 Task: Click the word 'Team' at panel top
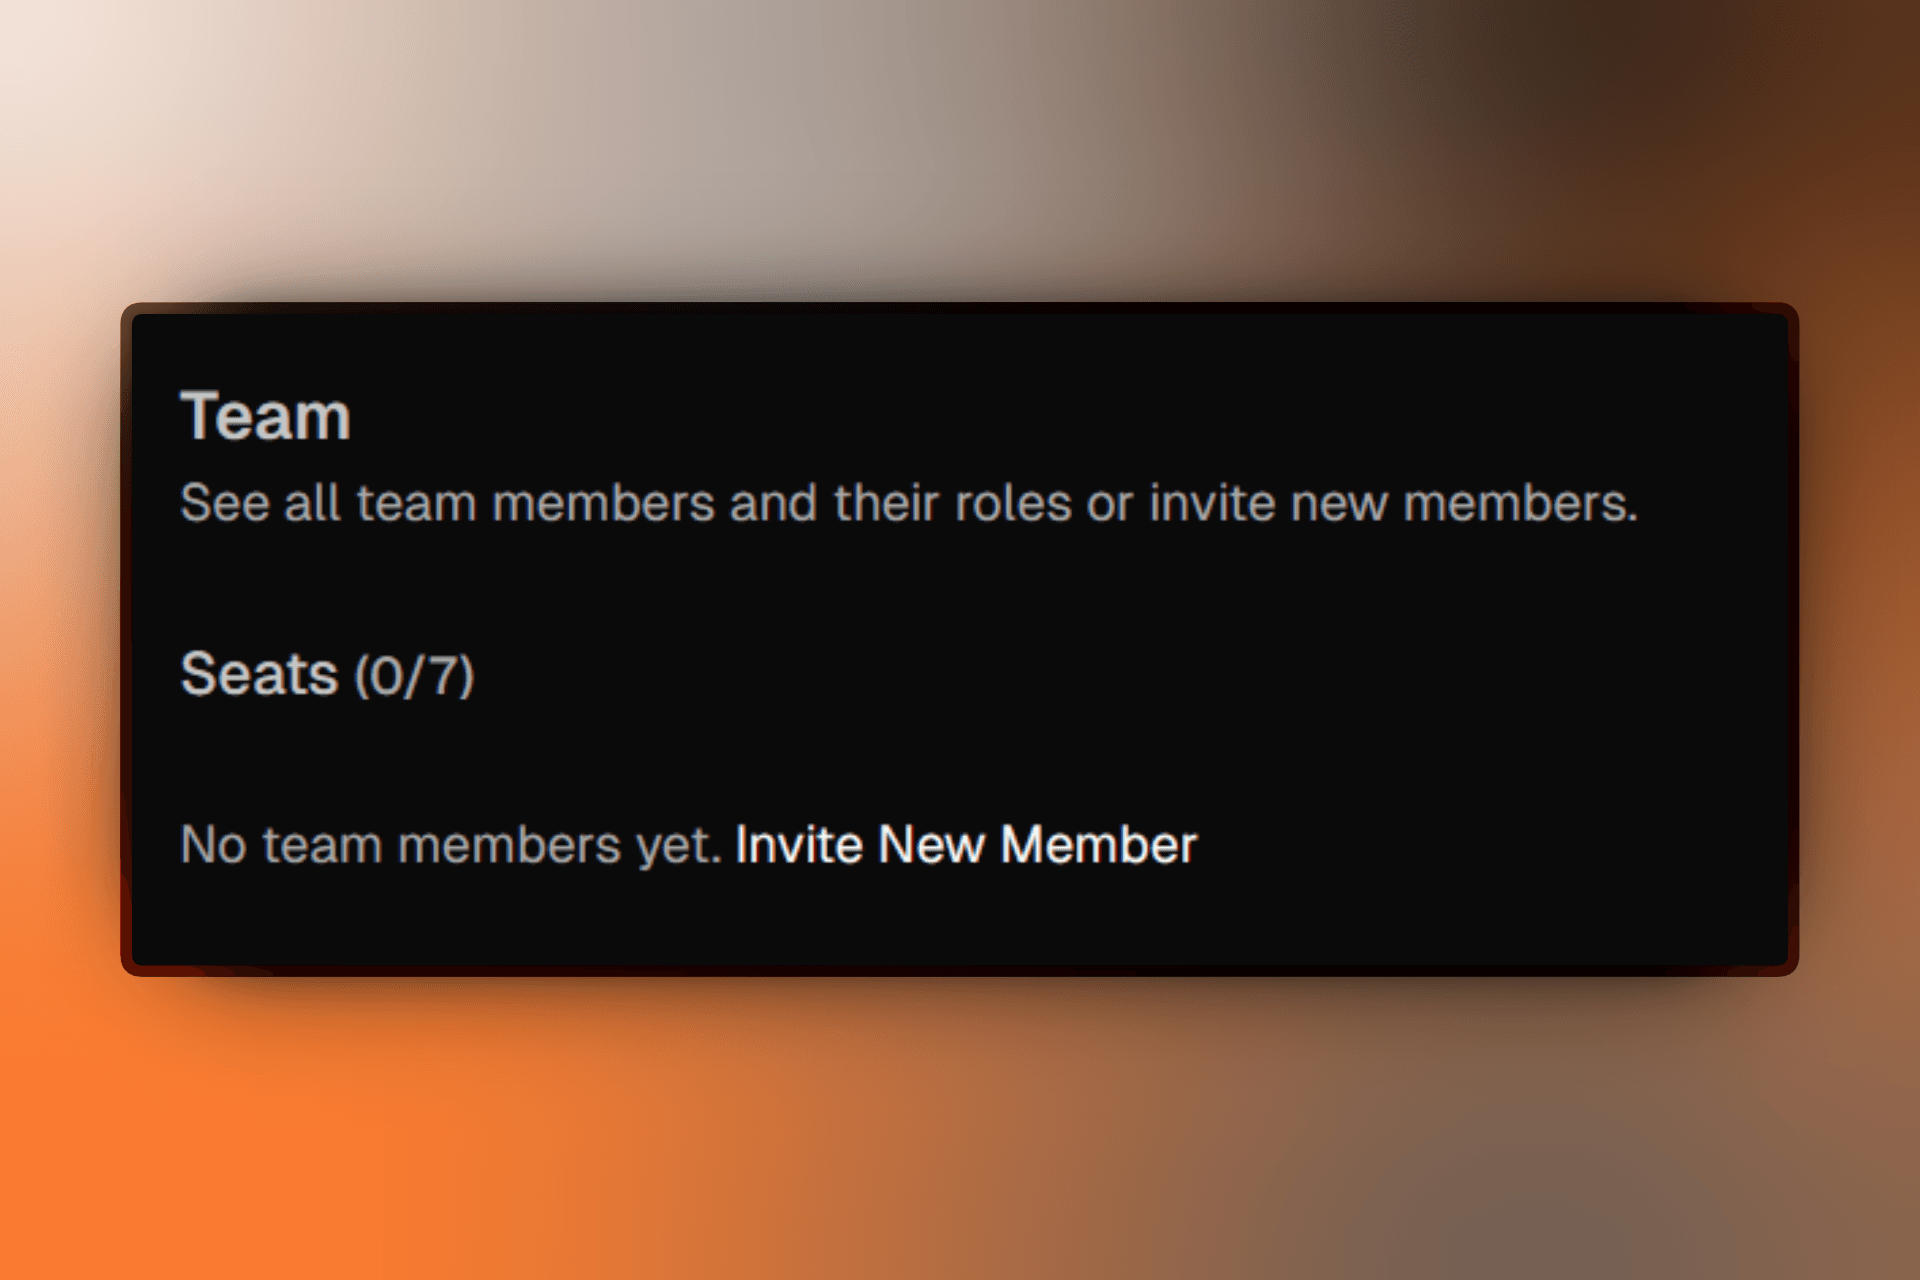point(263,415)
